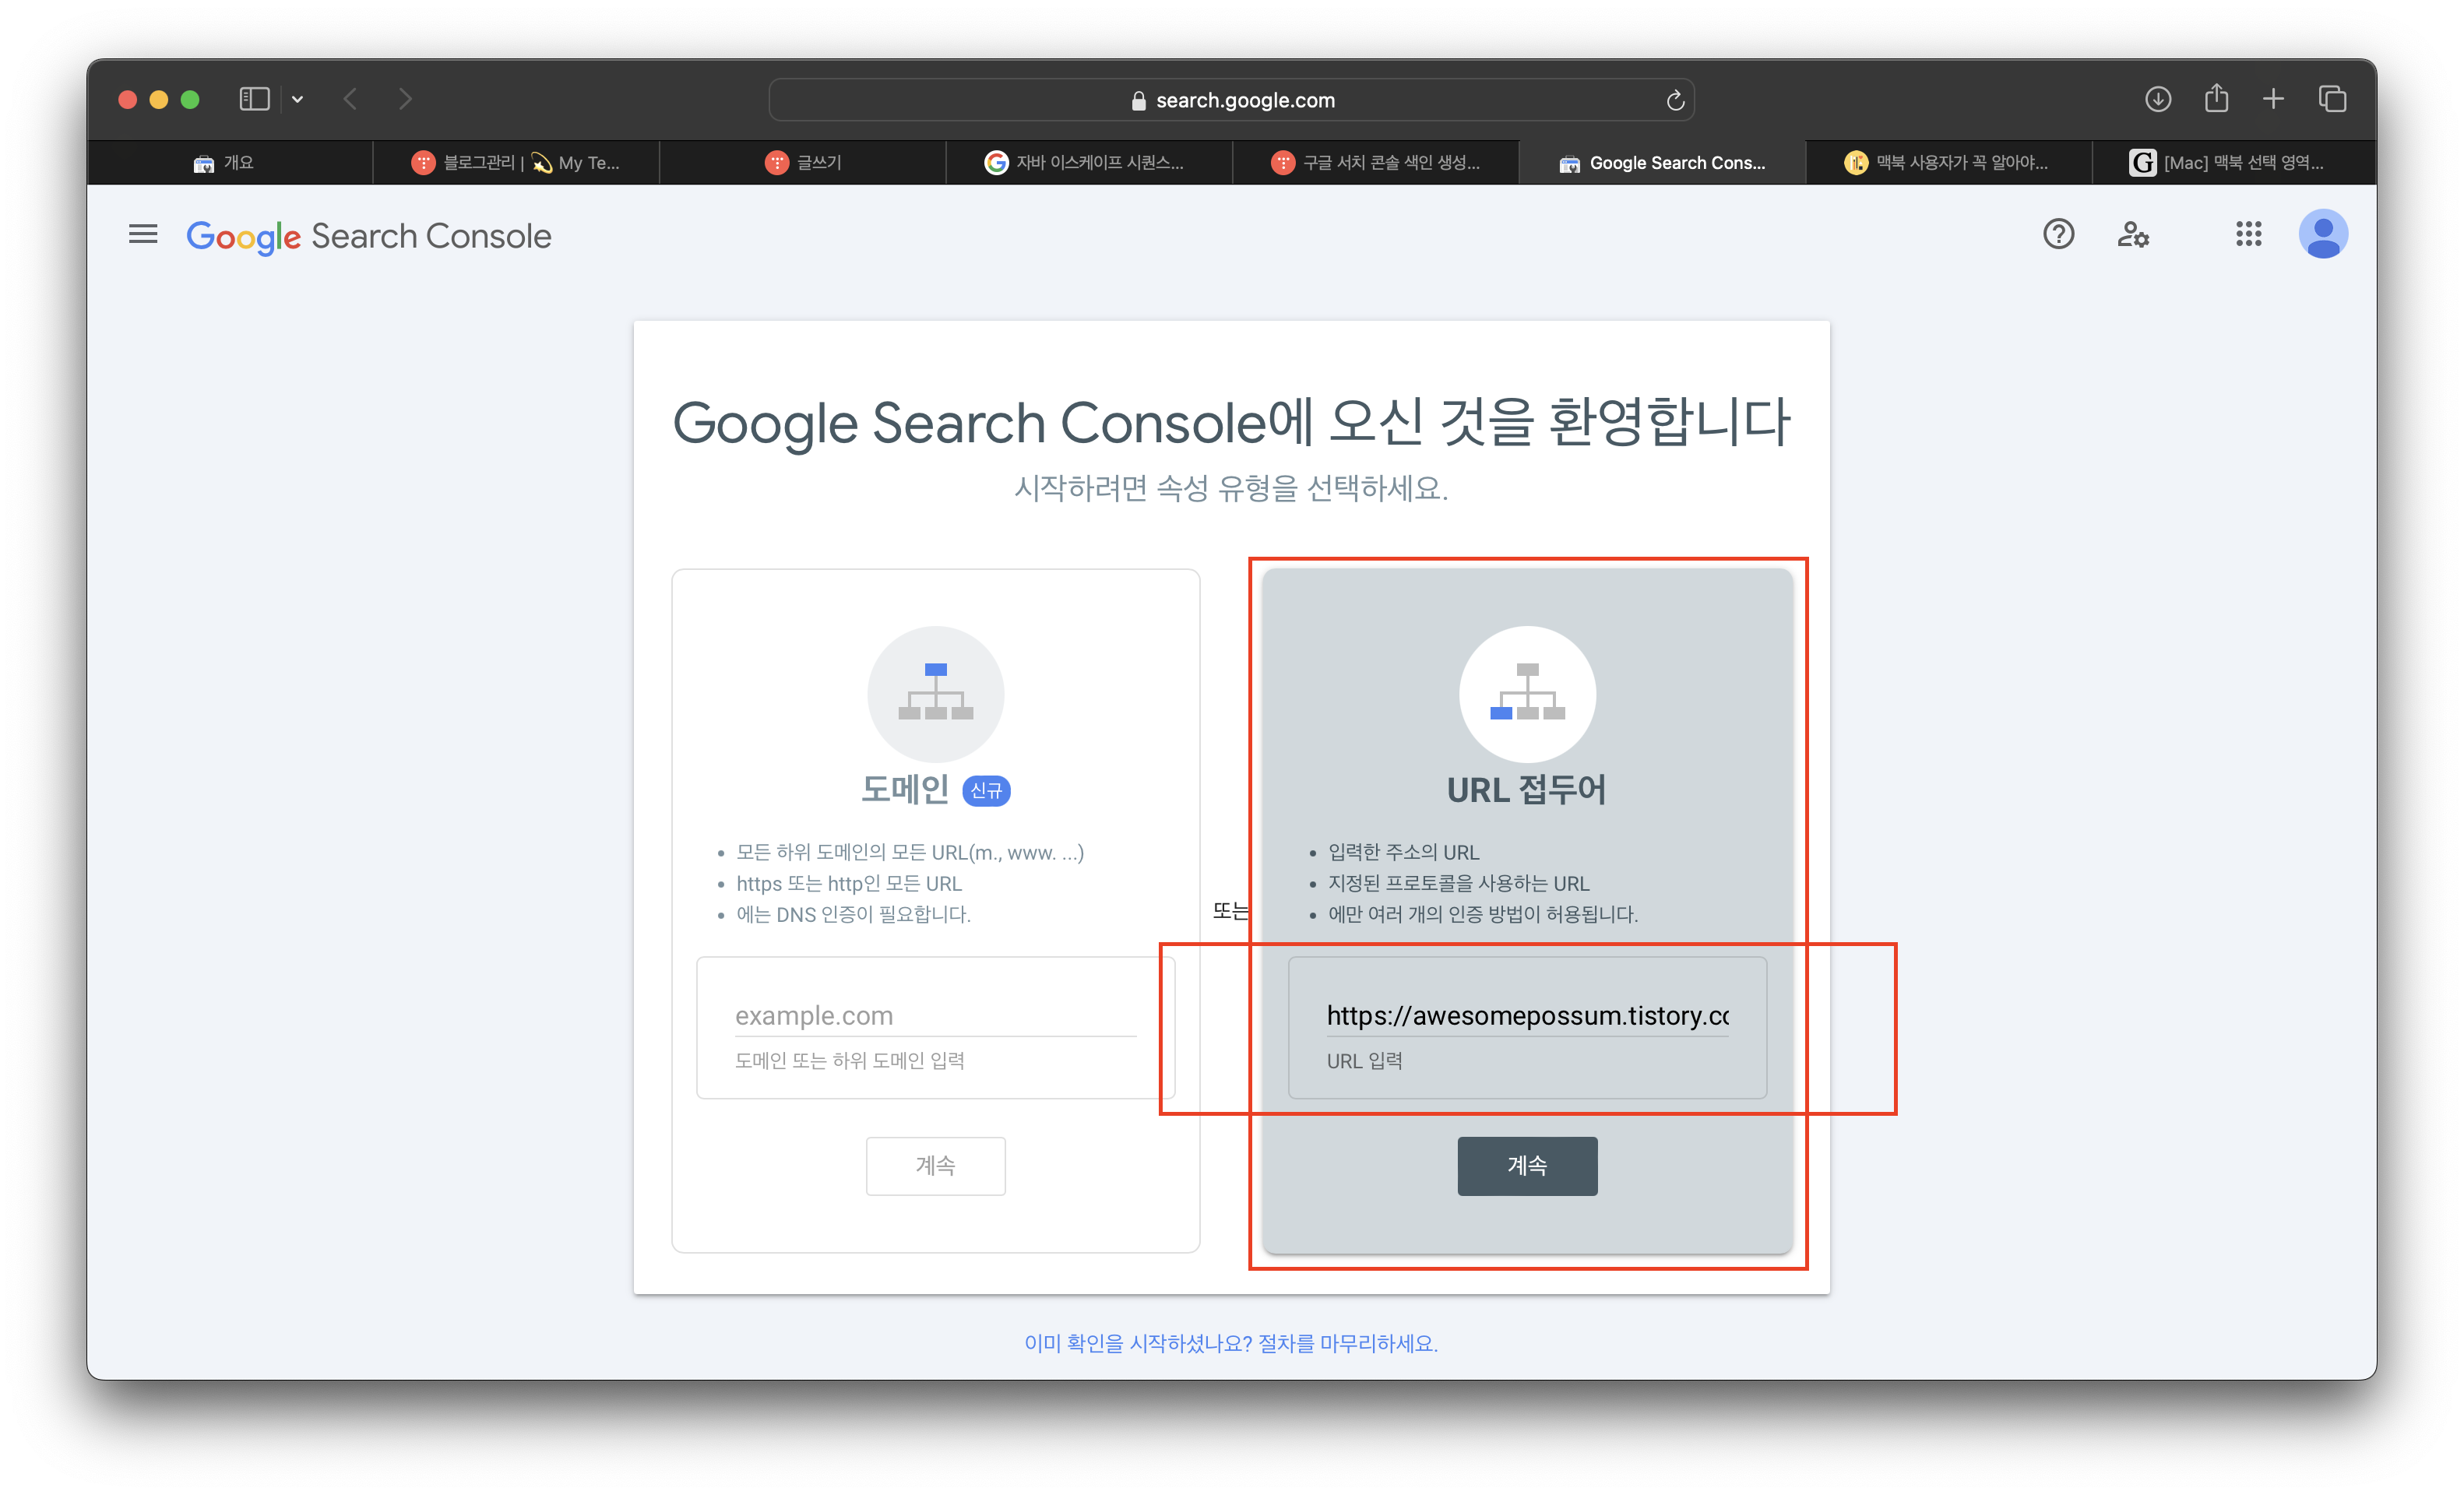
Task: Click https 또는 http인 모든 URL text
Action: point(848,883)
